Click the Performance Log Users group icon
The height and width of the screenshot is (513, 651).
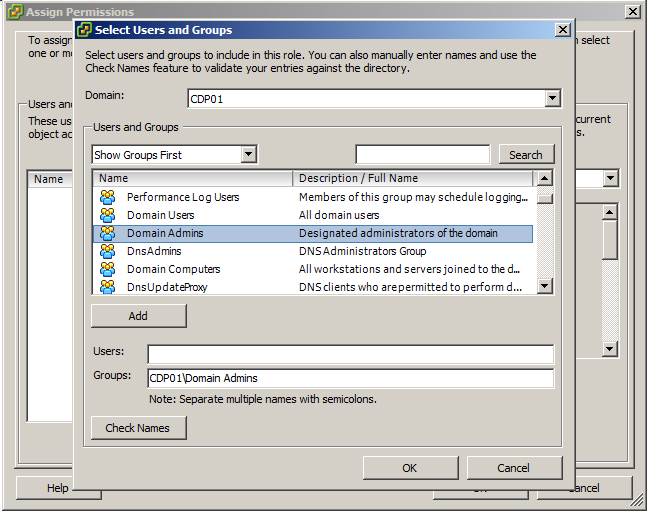click(108, 197)
